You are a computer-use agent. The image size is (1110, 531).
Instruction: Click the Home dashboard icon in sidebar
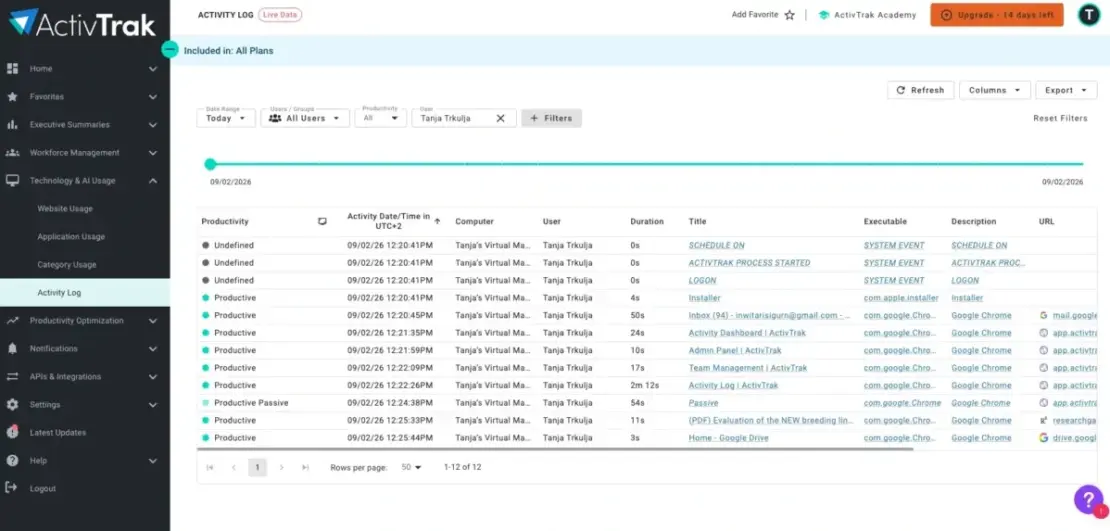coord(12,69)
